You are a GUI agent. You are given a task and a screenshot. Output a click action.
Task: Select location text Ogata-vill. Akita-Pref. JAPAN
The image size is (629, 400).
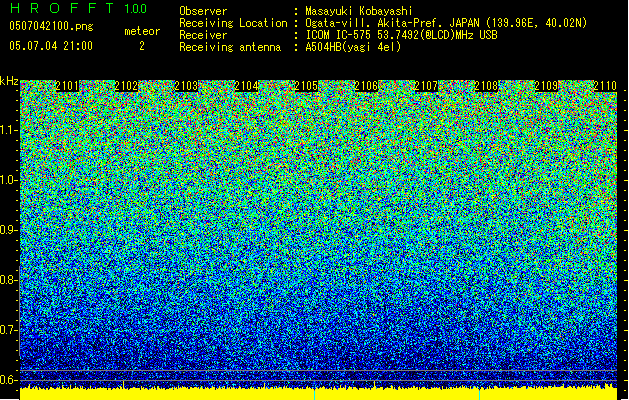[x=392, y=23]
